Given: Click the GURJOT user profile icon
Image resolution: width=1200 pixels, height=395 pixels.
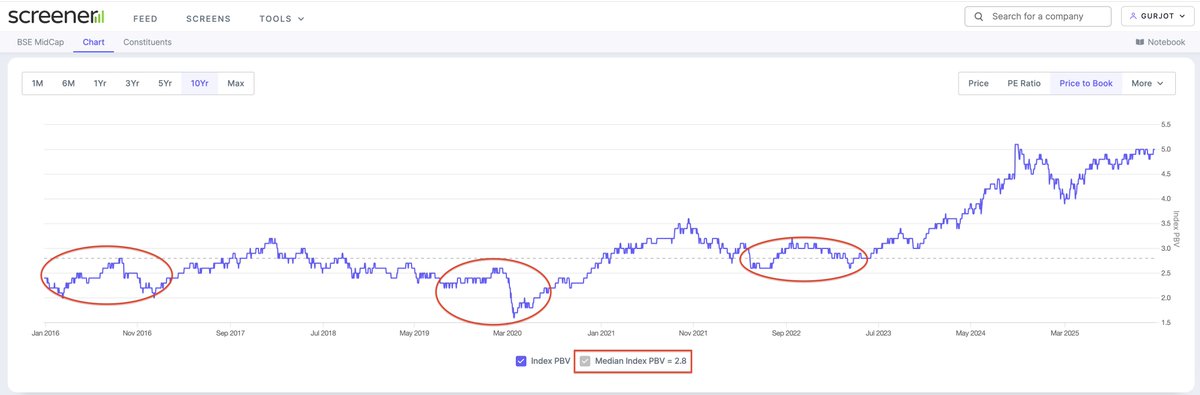Looking at the screenshot, I should pos(1133,17).
